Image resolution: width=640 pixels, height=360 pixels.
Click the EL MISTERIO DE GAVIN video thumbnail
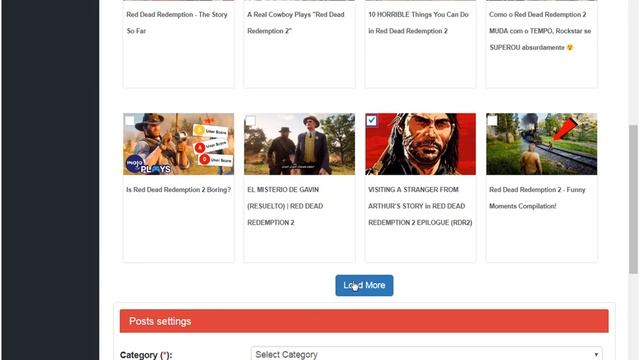click(x=300, y=144)
